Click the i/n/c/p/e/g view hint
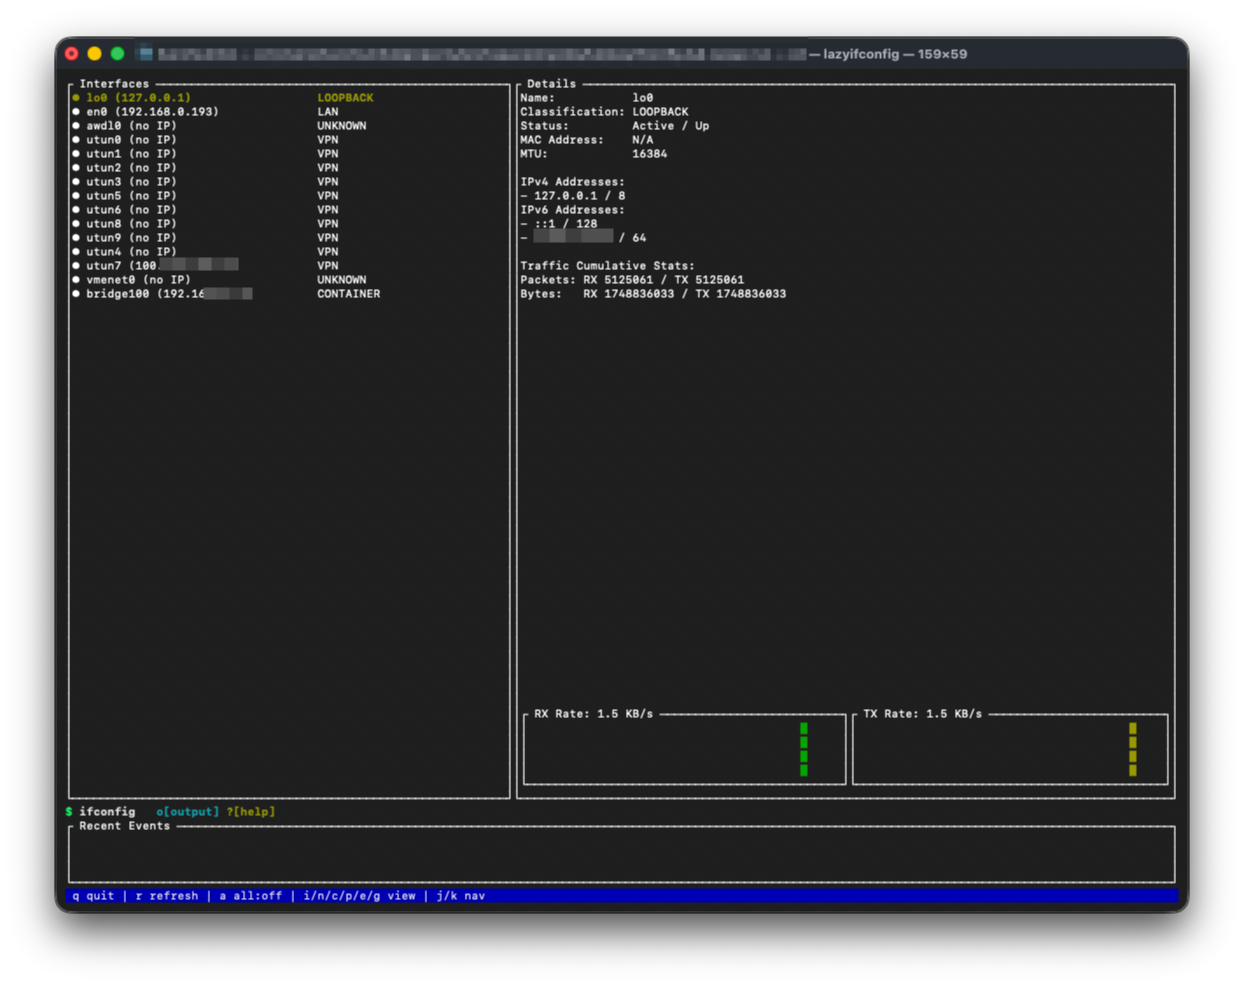 (x=359, y=896)
